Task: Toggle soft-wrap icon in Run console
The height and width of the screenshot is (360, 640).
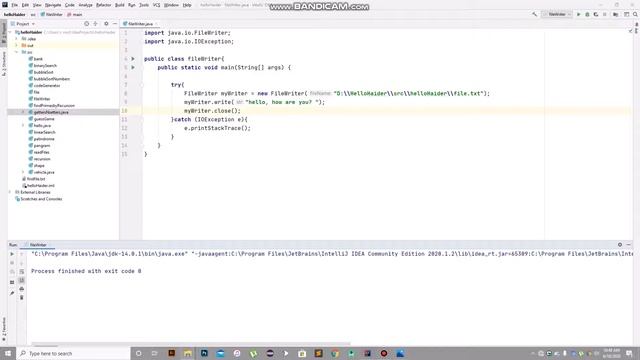Action: pyautogui.click(x=22, y=271)
